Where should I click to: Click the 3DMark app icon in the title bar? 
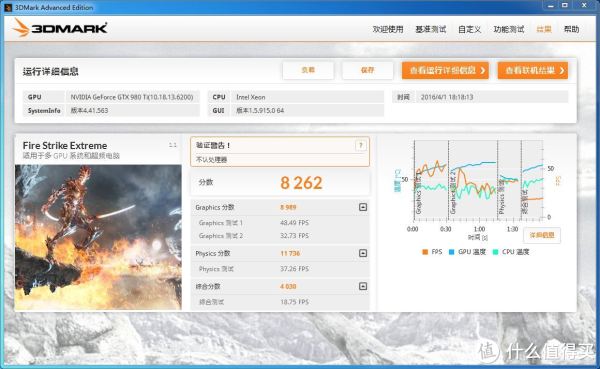click(8, 7)
